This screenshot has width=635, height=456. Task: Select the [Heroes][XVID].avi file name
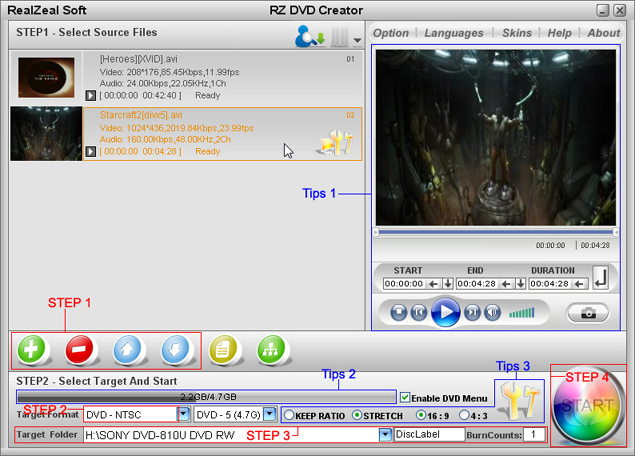coord(139,59)
